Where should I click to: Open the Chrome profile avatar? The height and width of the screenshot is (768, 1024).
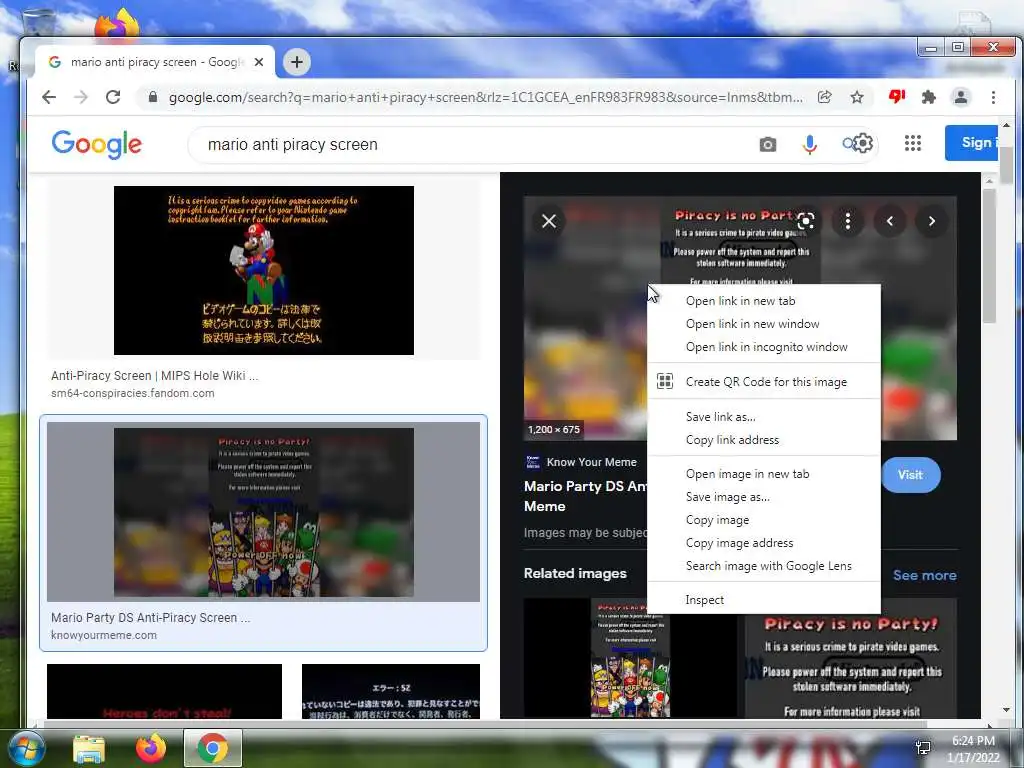click(x=961, y=97)
